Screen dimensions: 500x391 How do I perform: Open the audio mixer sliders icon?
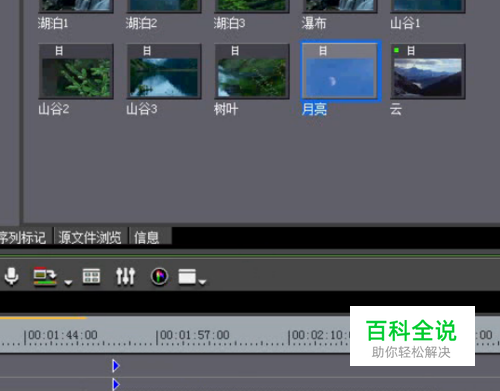point(125,276)
